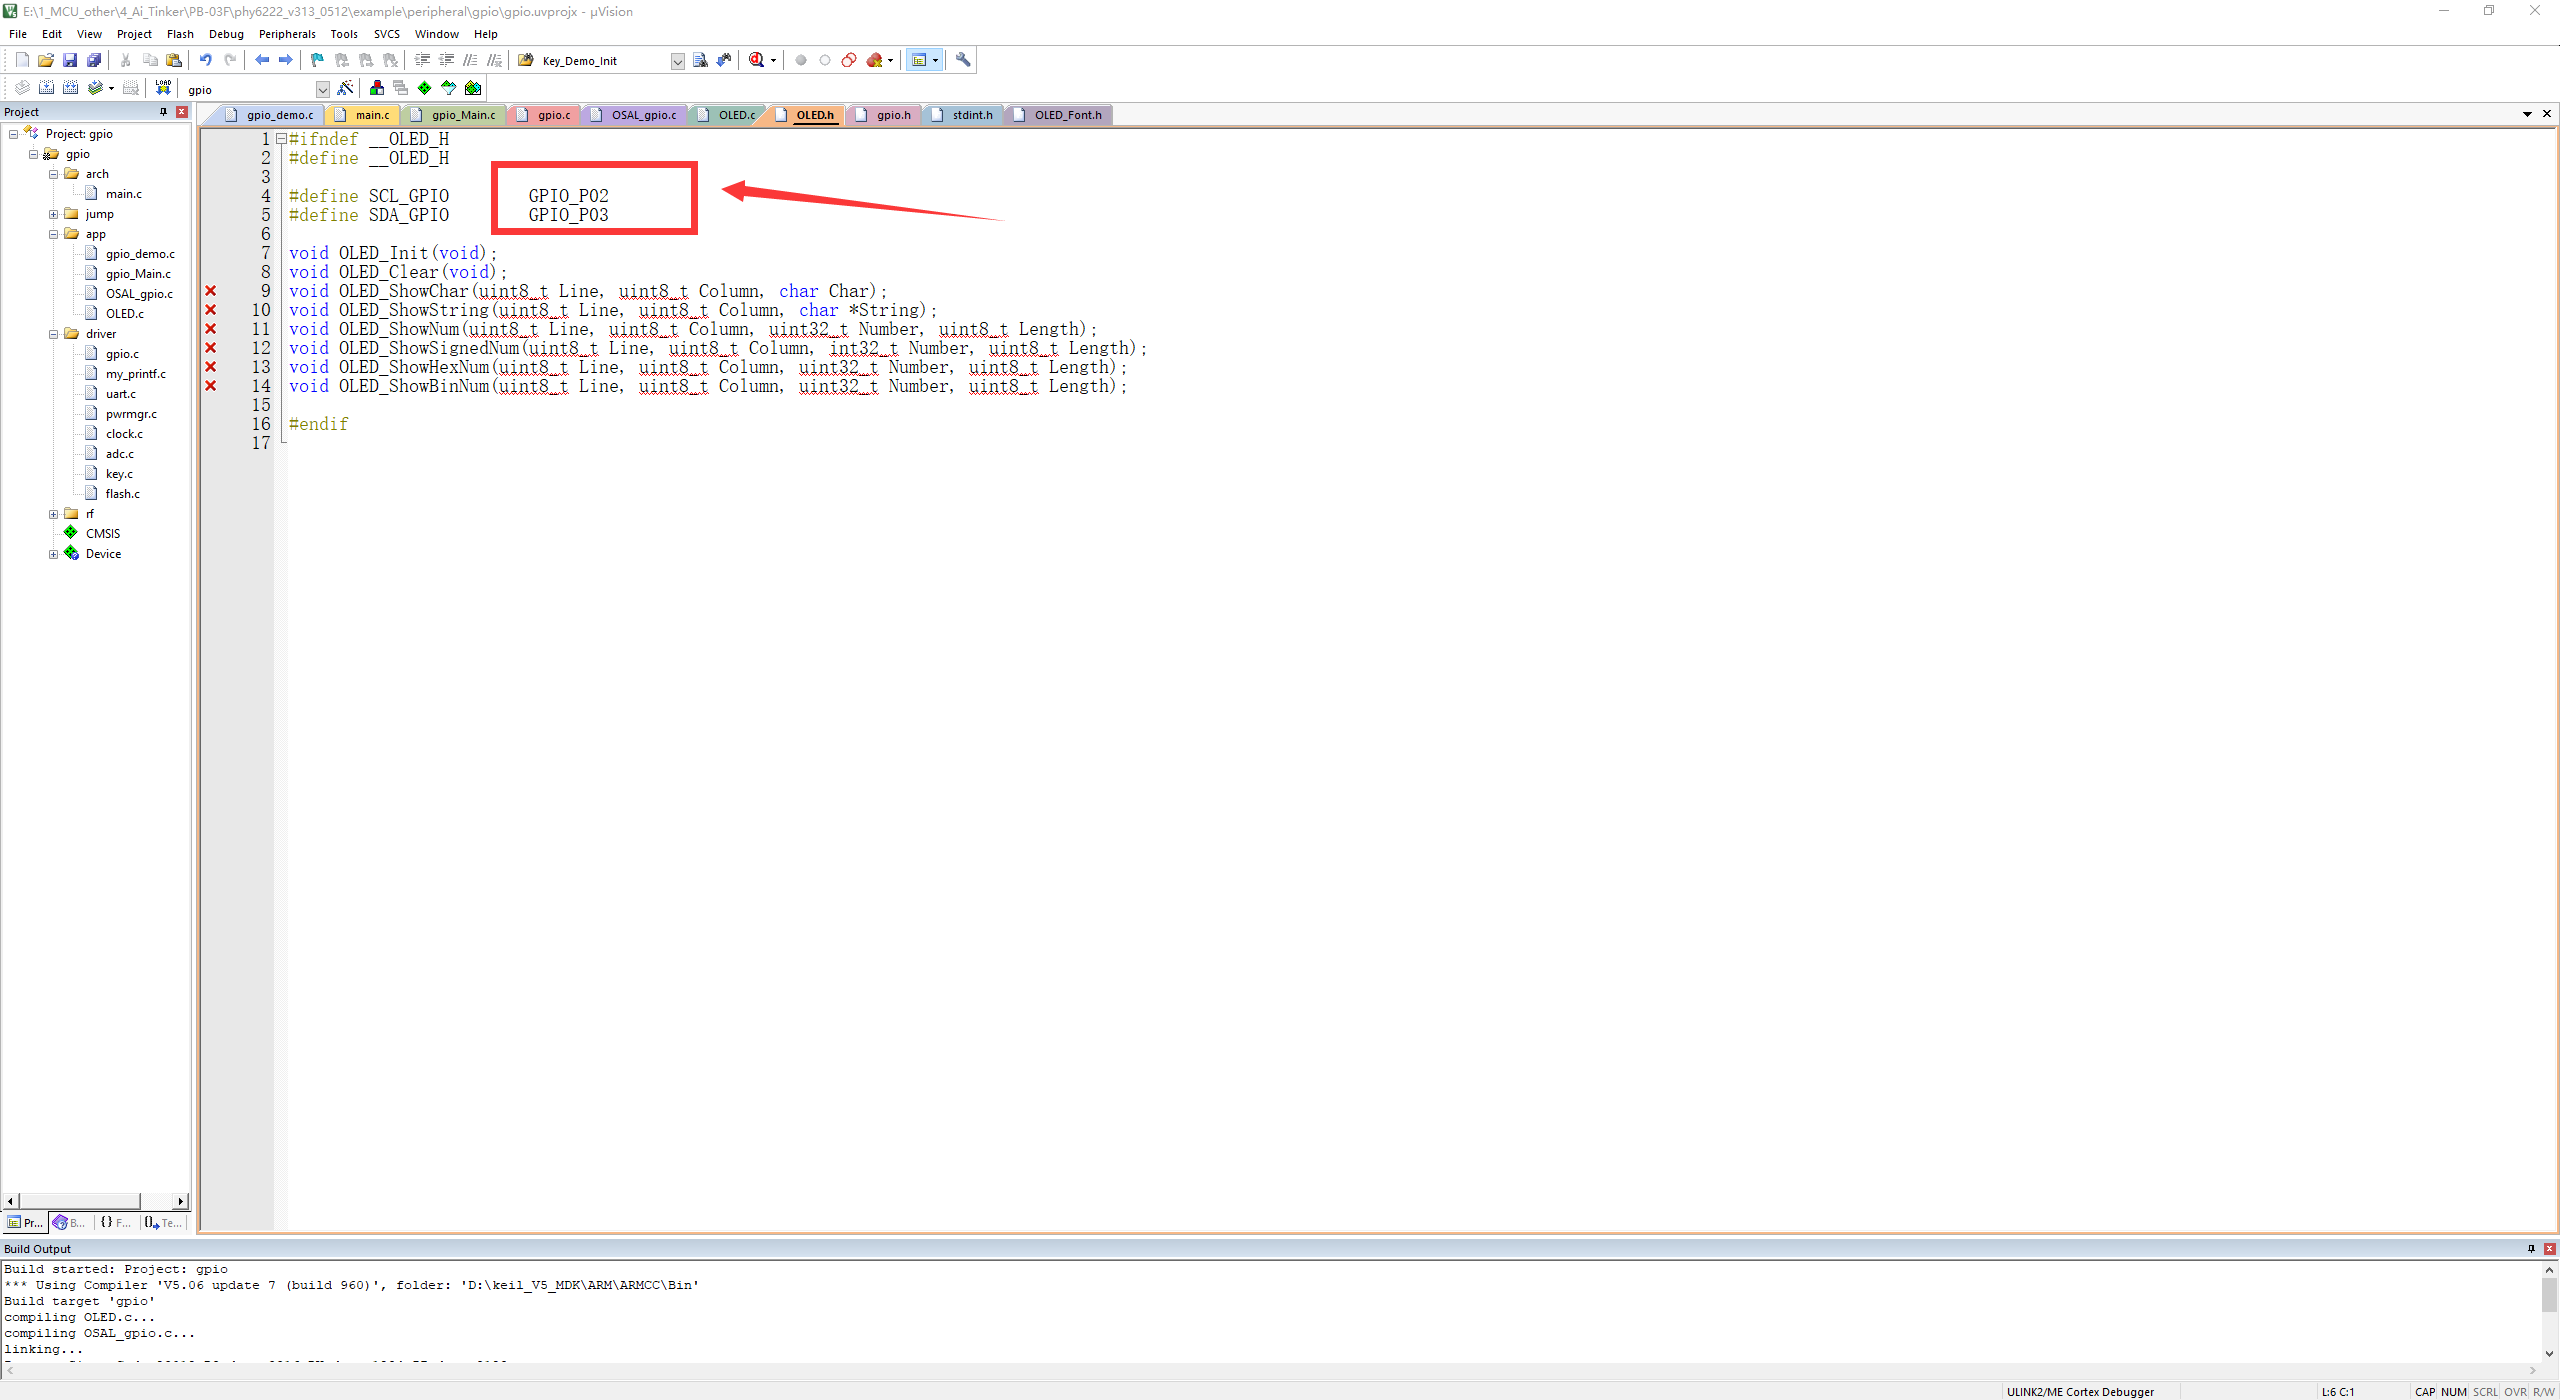
Task: Switch to the OLED_Font.h editor tab
Action: (1059, 115)
